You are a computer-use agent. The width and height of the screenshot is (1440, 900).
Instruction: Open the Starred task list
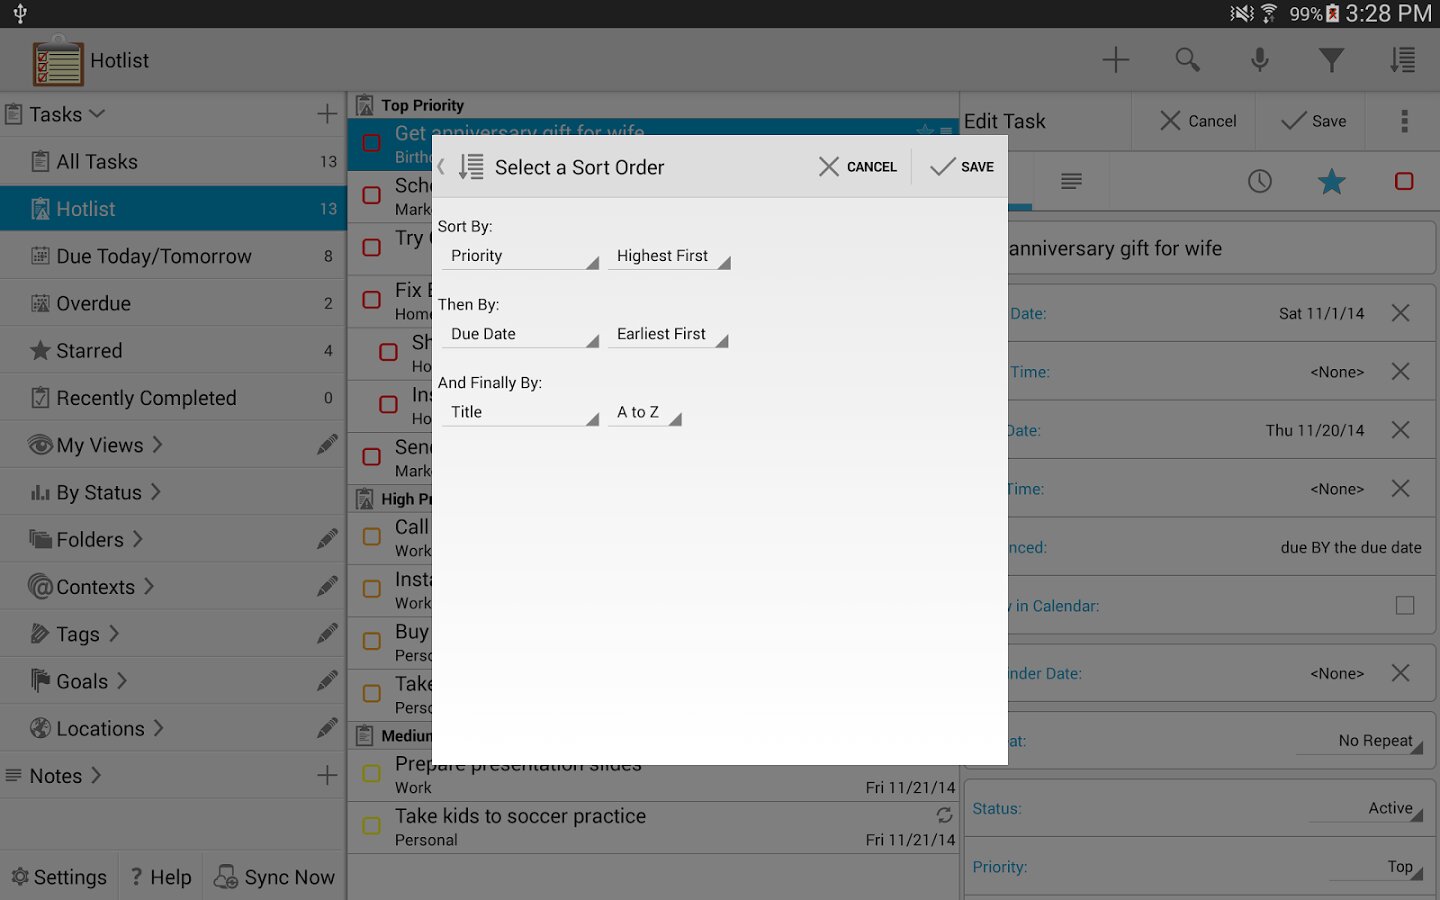[x=90, y=351]
